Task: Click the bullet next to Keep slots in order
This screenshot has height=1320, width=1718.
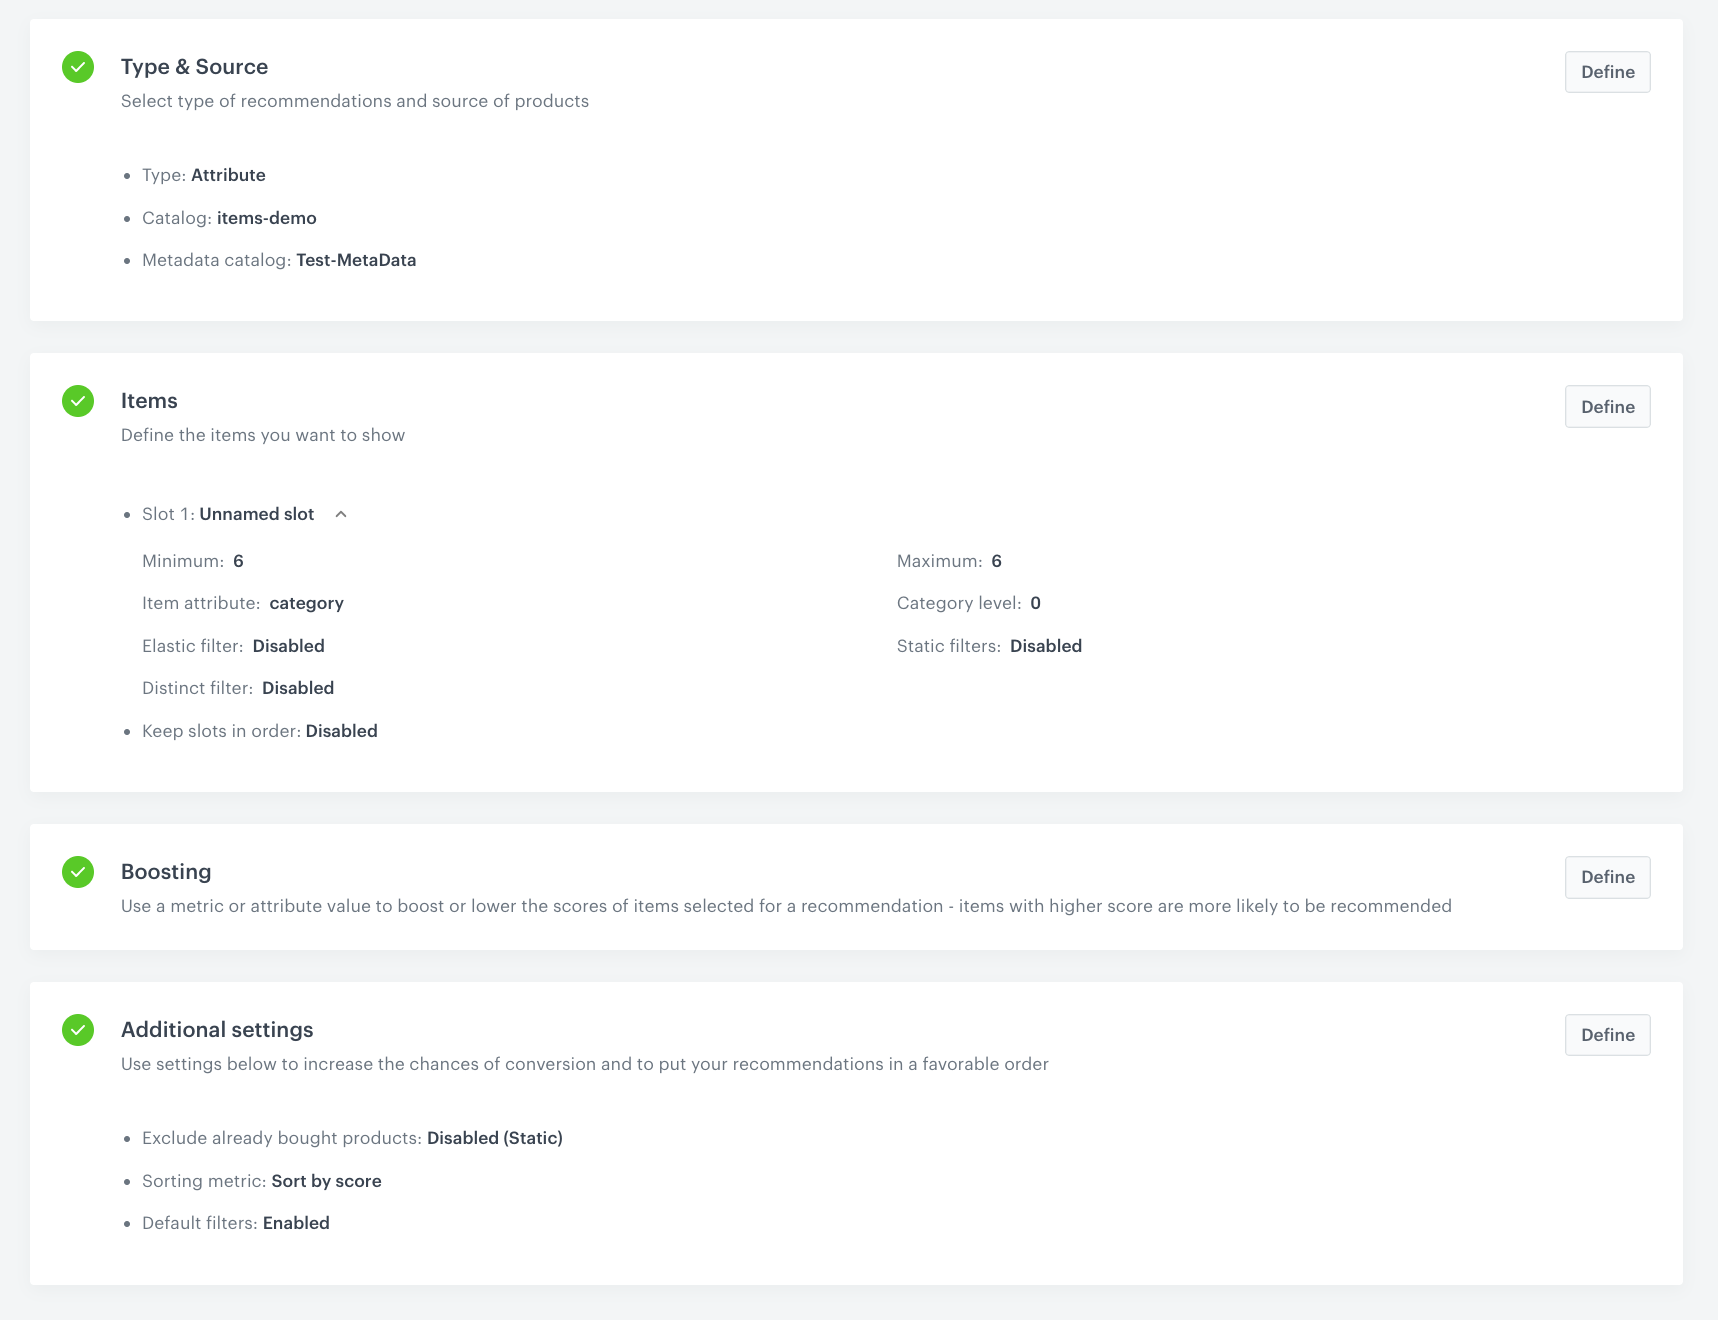Action: (127, 732)
